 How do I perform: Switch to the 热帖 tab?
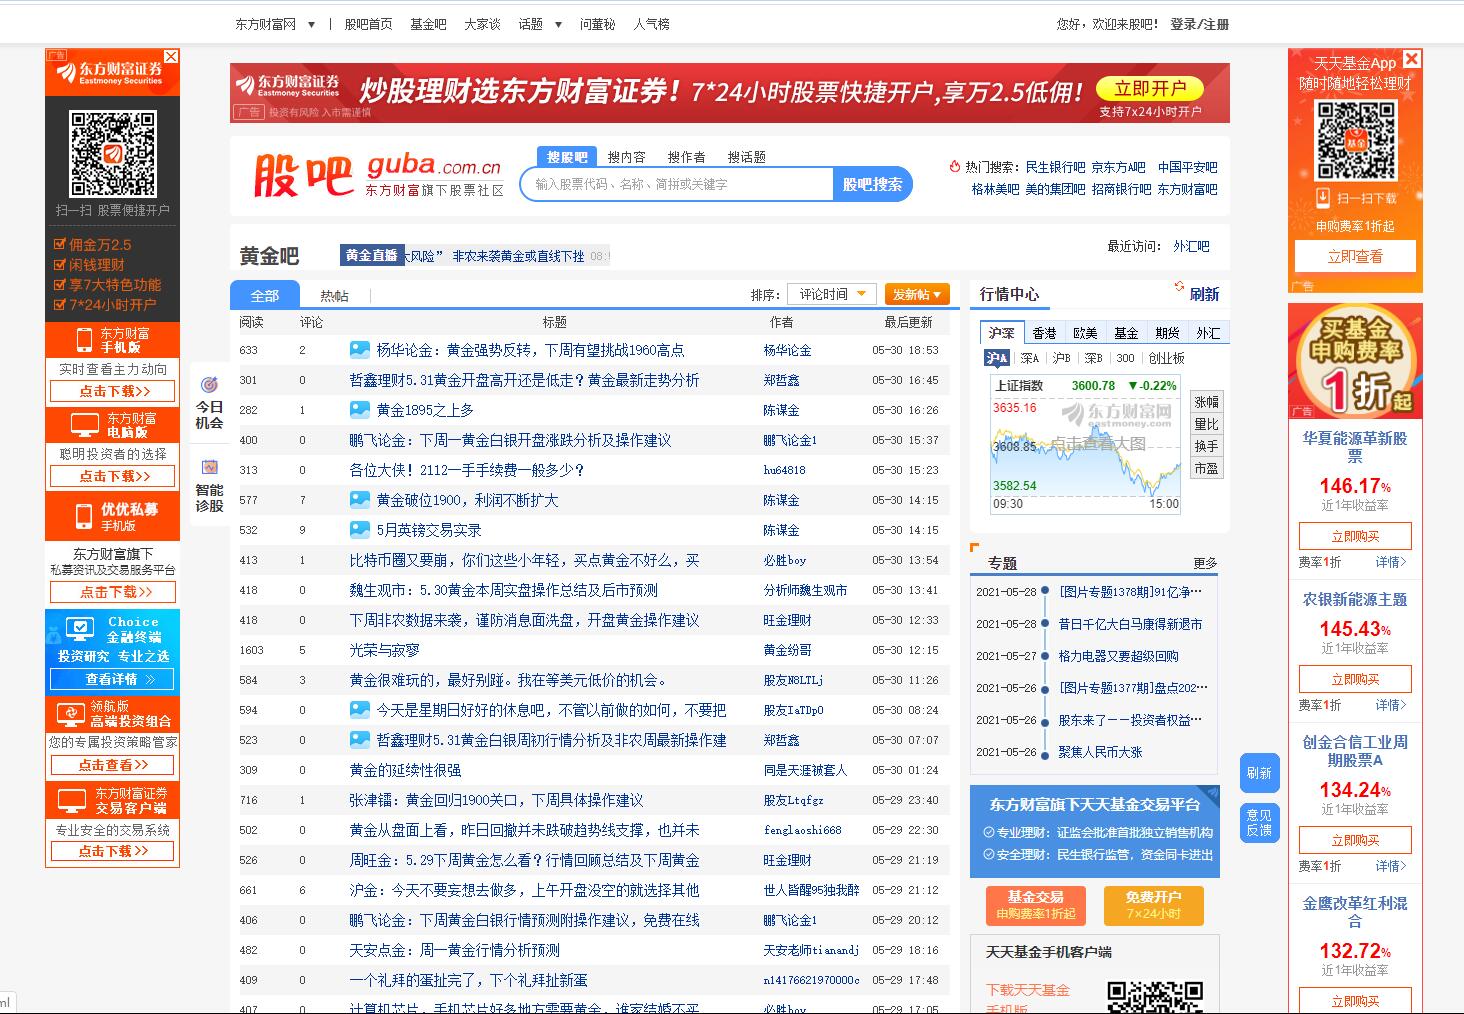click(x=334, y=295)
